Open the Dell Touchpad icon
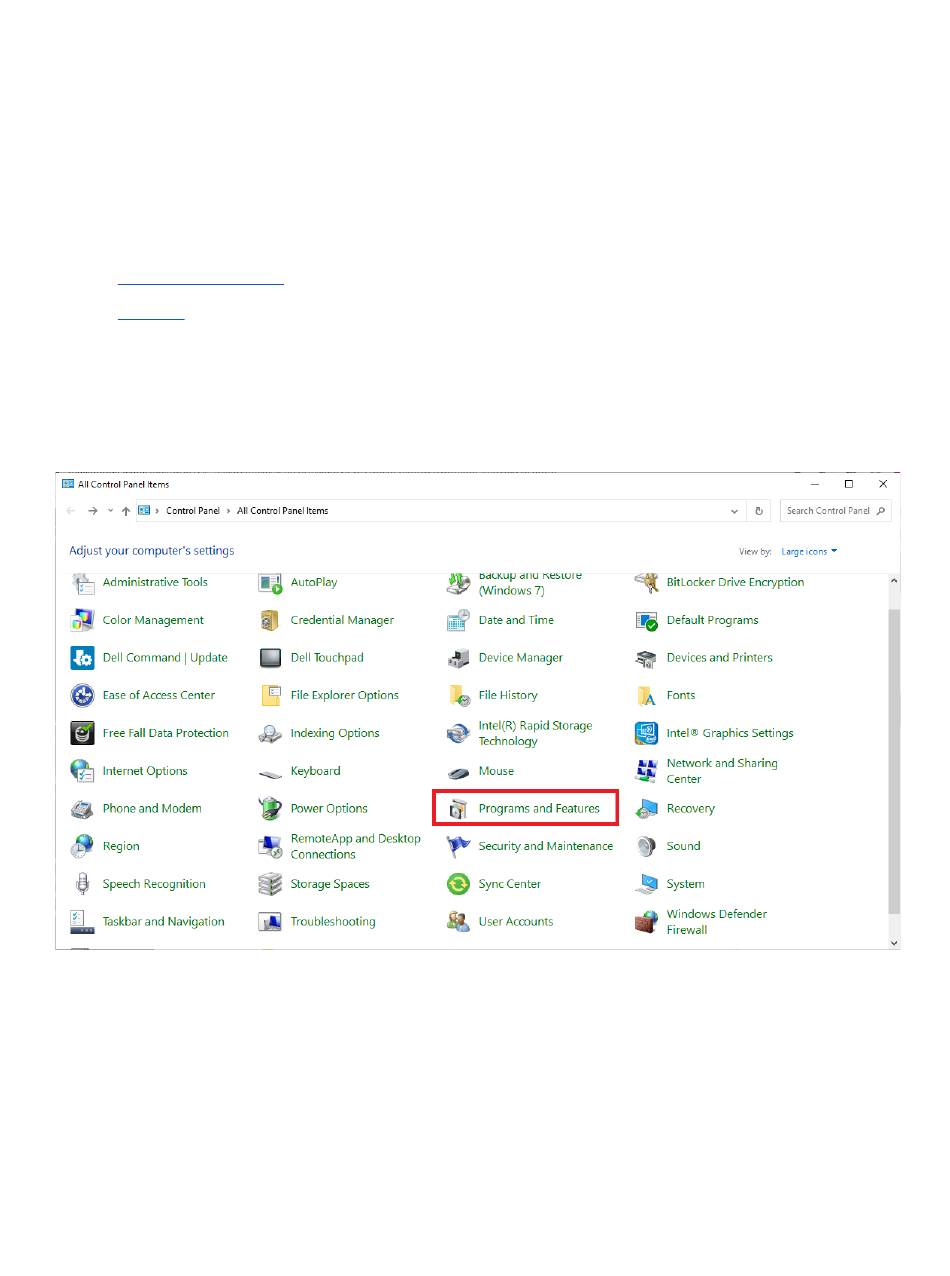This screenshot has width=950, height=1276. coord(270,658)
